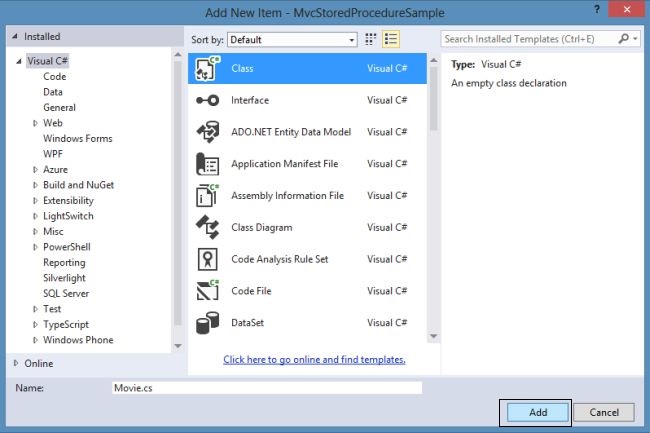Expand the Online section
Screen dimensions: 650x433
(x=16, y=363)
